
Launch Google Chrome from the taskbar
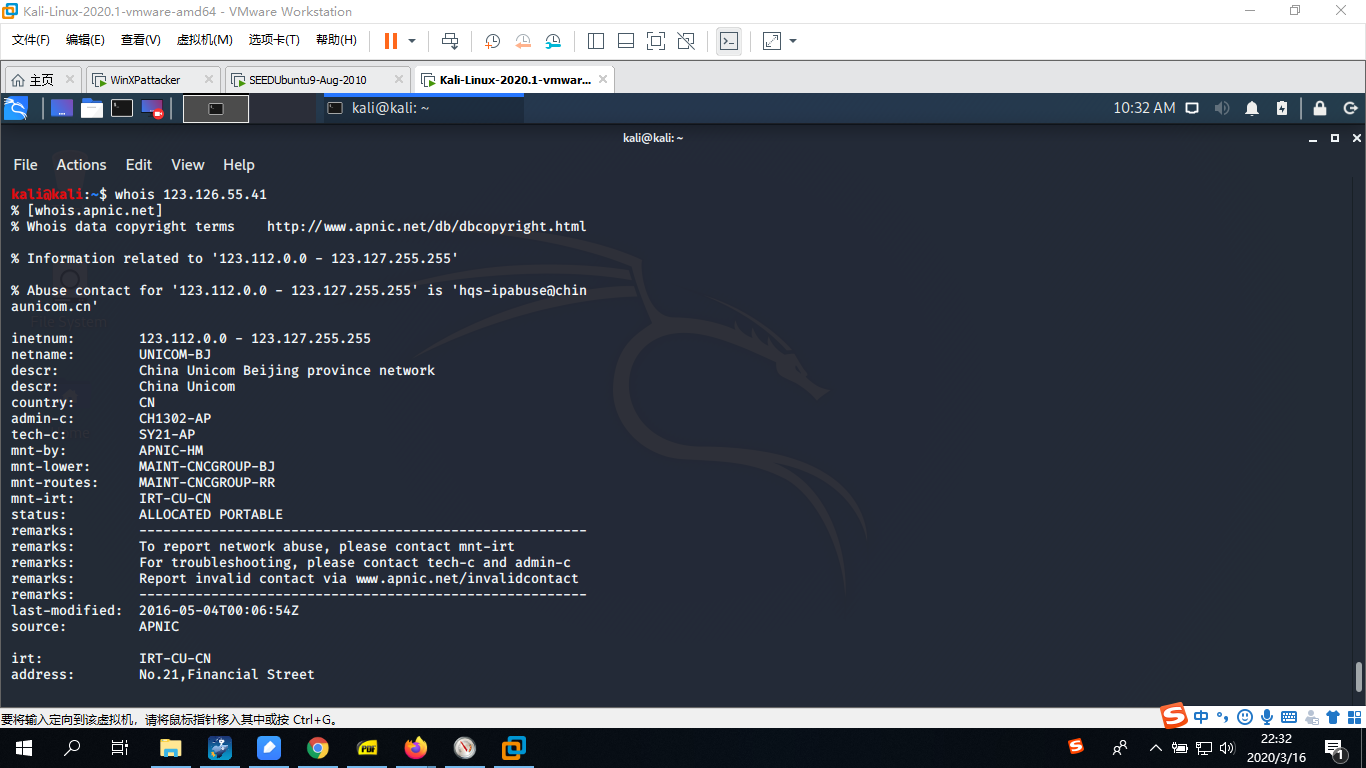[x=318, y=747]
